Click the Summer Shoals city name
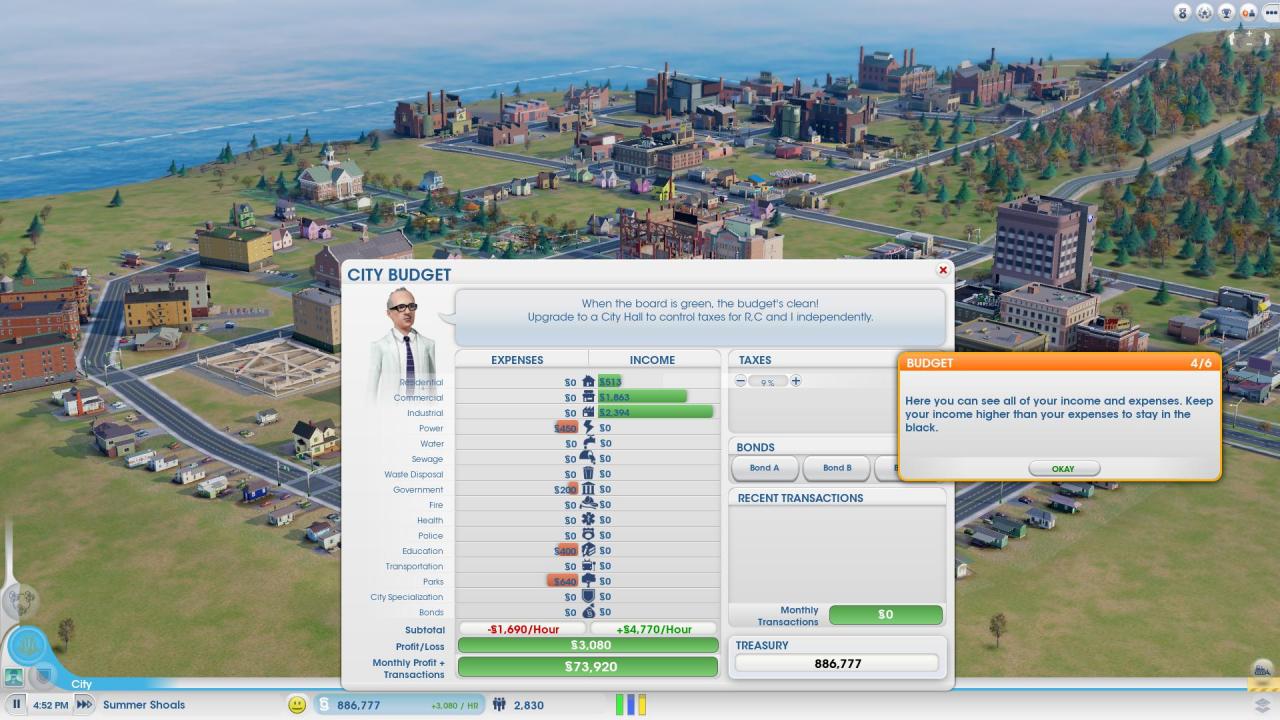Viewport: 1280px width, 720px height. (x=144, y=705)
